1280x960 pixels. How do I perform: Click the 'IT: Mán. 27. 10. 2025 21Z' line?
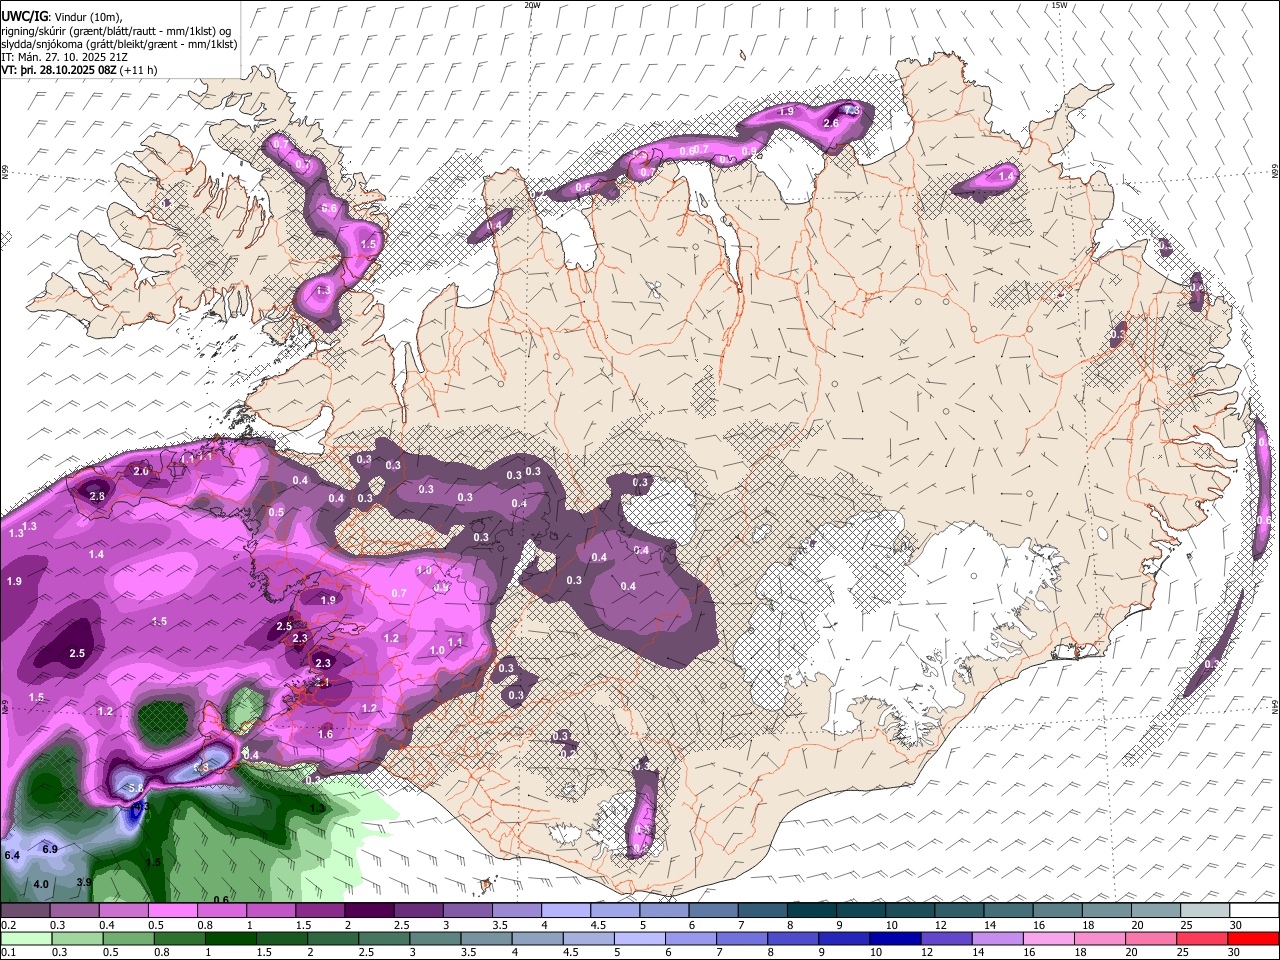62,57
